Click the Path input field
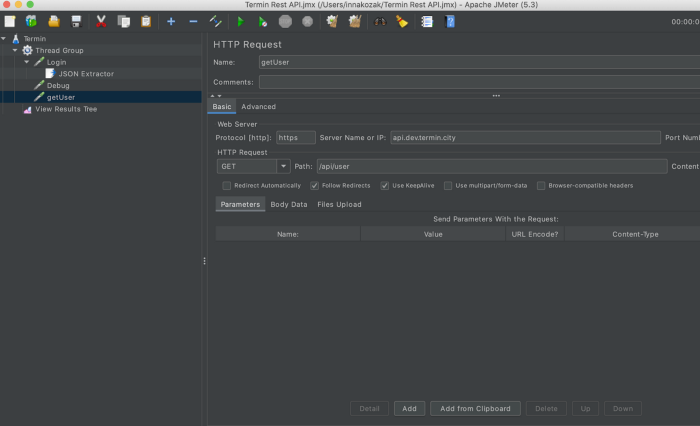700x426 pixels. tap(490, 167)
